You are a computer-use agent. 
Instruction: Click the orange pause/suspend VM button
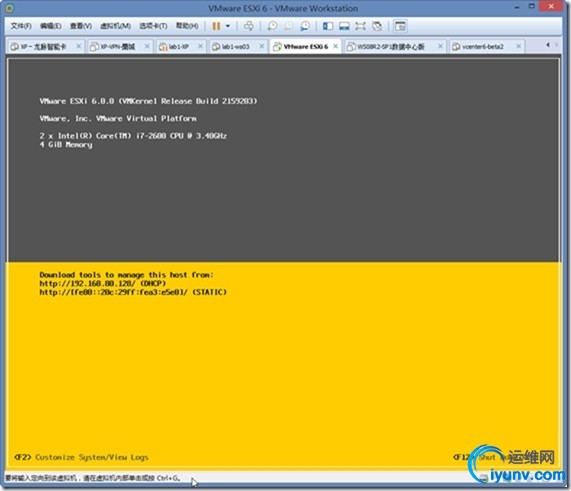(x=216, y=26)
